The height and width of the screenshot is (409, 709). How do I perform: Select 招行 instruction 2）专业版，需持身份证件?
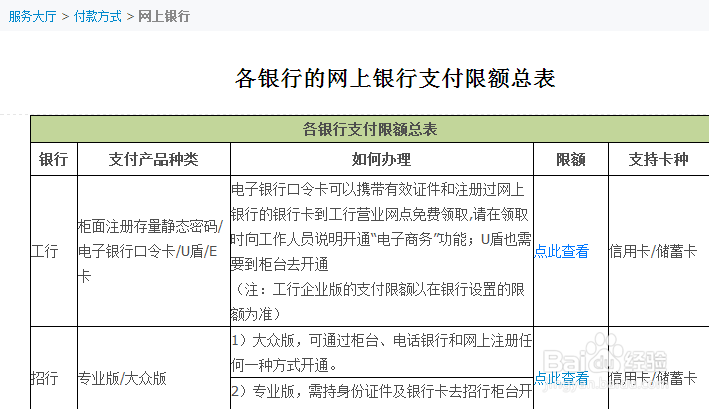[x=381, y=391]
